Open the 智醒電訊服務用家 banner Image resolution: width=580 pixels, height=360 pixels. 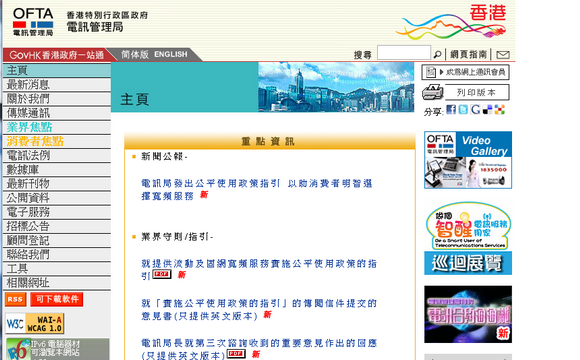(468, 225)
